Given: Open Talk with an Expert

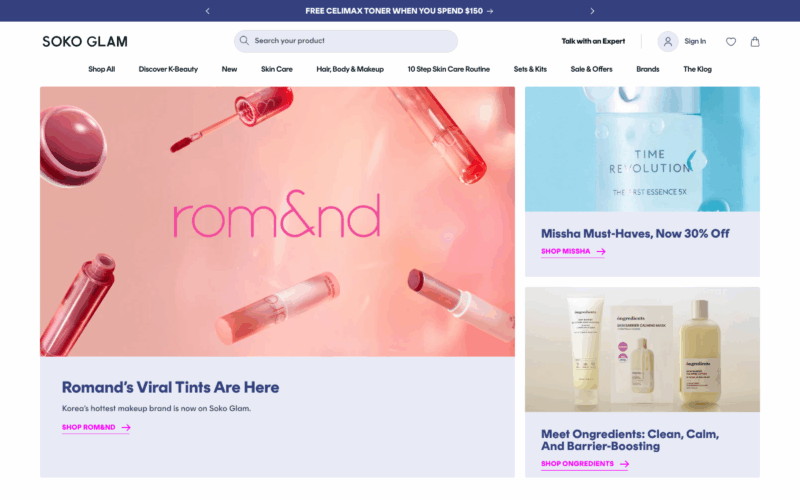Looking at the screenshot, I should click(593, 41).
